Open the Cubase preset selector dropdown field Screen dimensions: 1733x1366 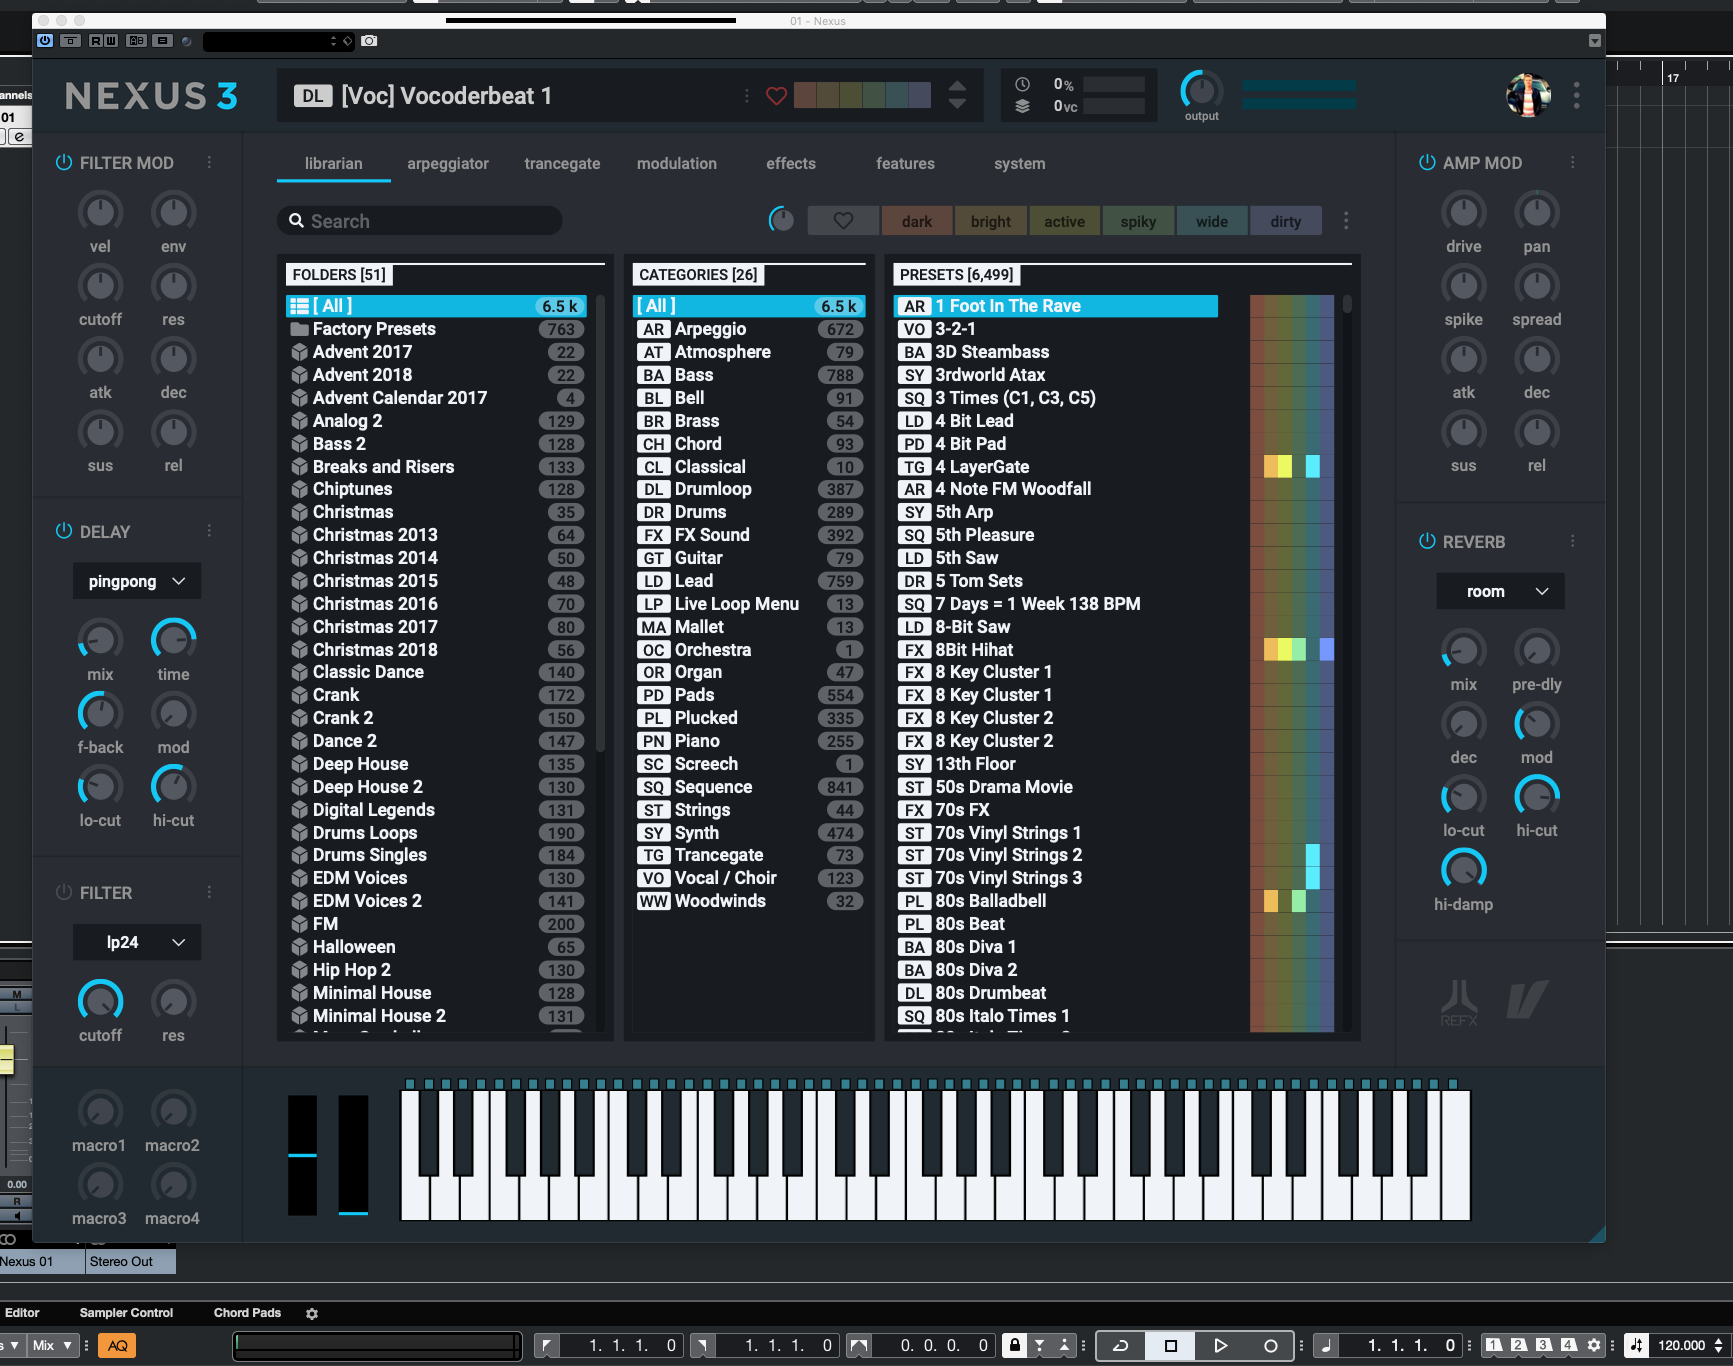[x=279, y=41]
